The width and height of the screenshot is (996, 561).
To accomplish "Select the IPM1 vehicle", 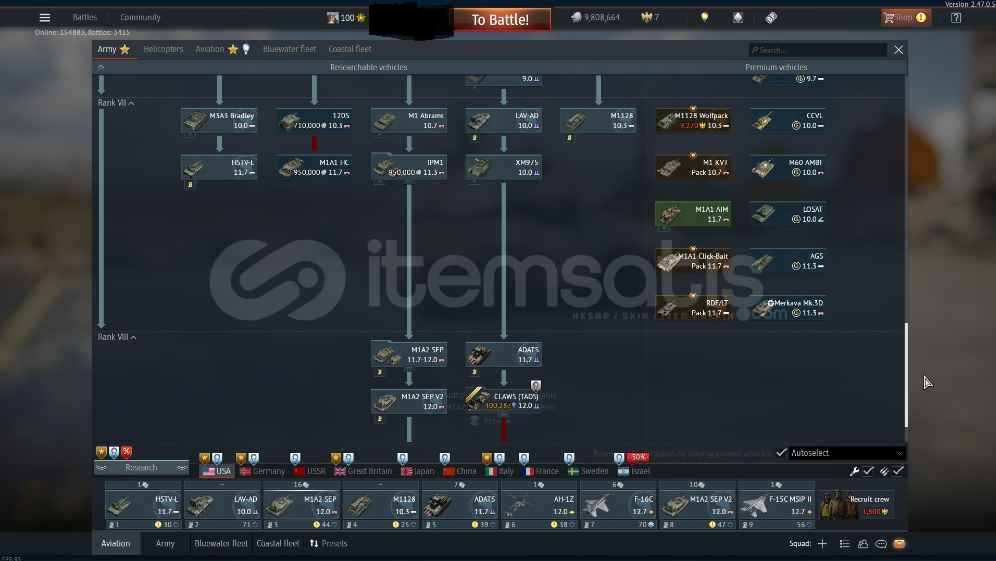I will click(x=408, y=168).
